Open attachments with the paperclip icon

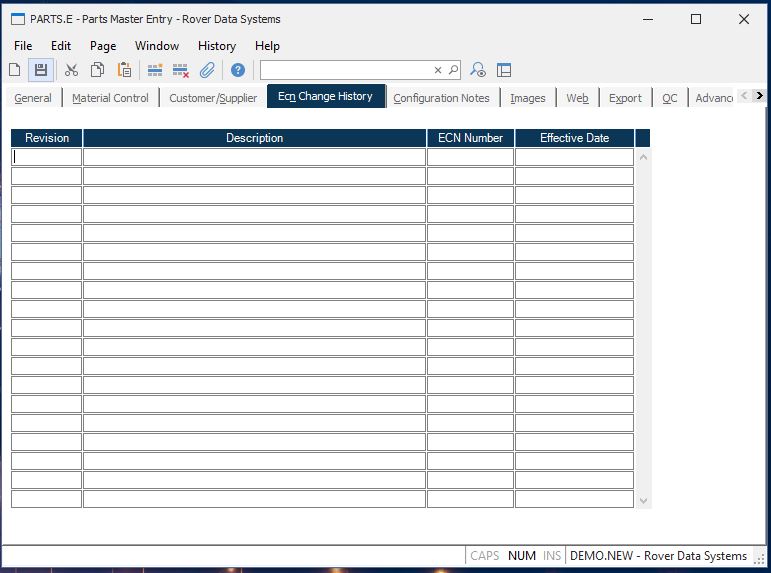pos(207,70)
